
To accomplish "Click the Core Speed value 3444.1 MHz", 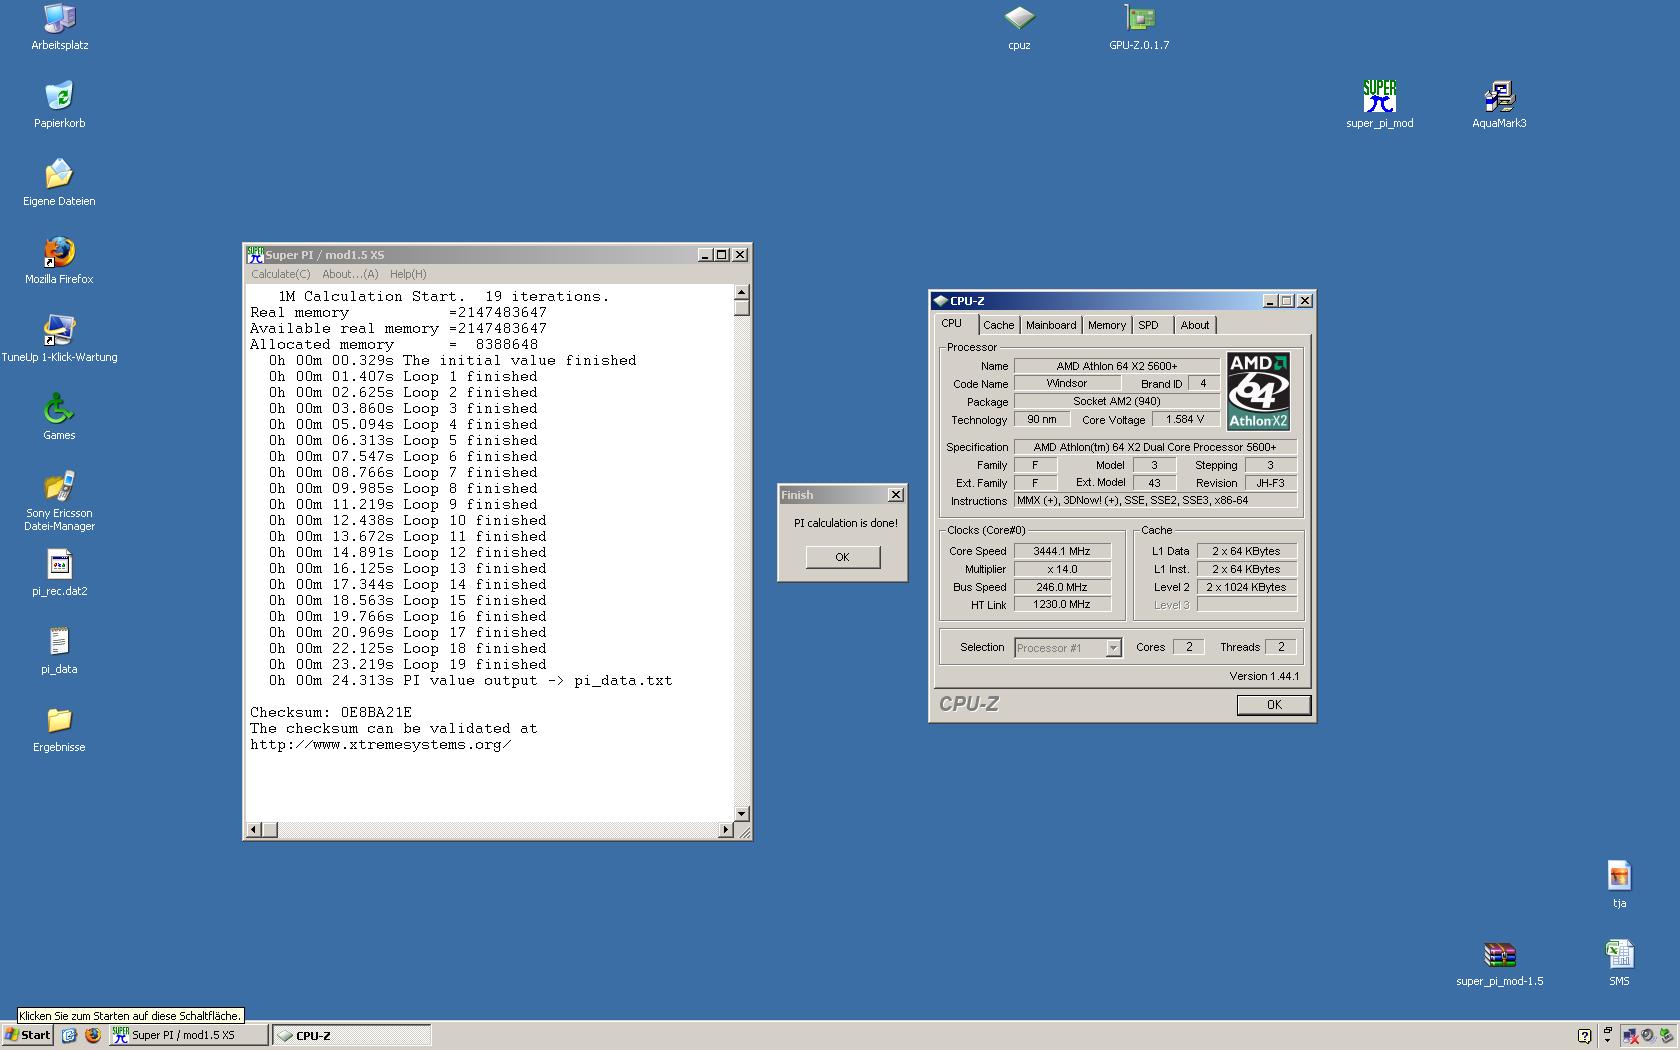I will [1062, 551].
